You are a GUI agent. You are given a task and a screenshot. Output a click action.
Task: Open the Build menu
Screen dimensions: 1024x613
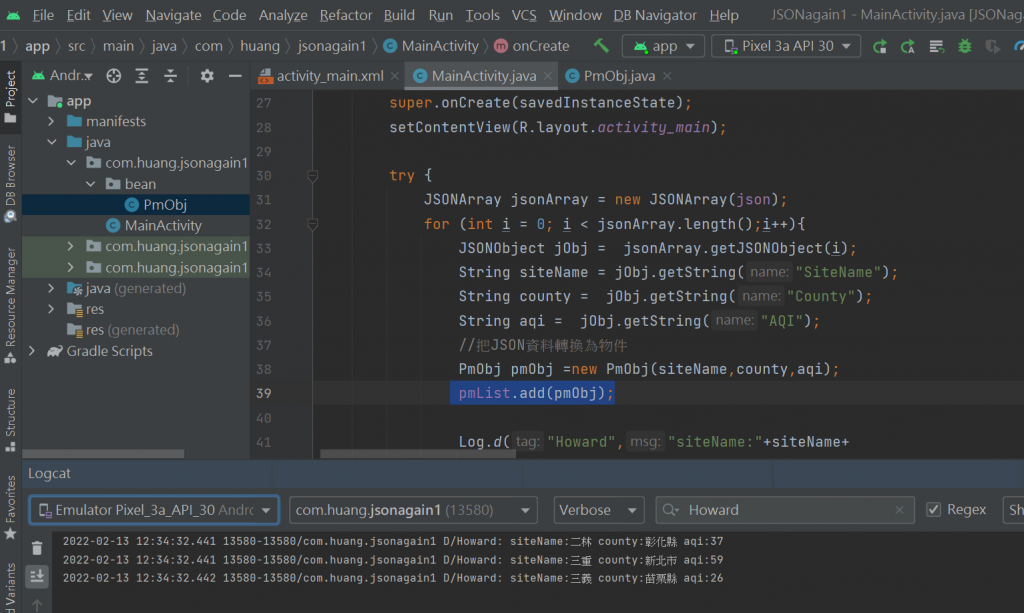click(398, 15)
